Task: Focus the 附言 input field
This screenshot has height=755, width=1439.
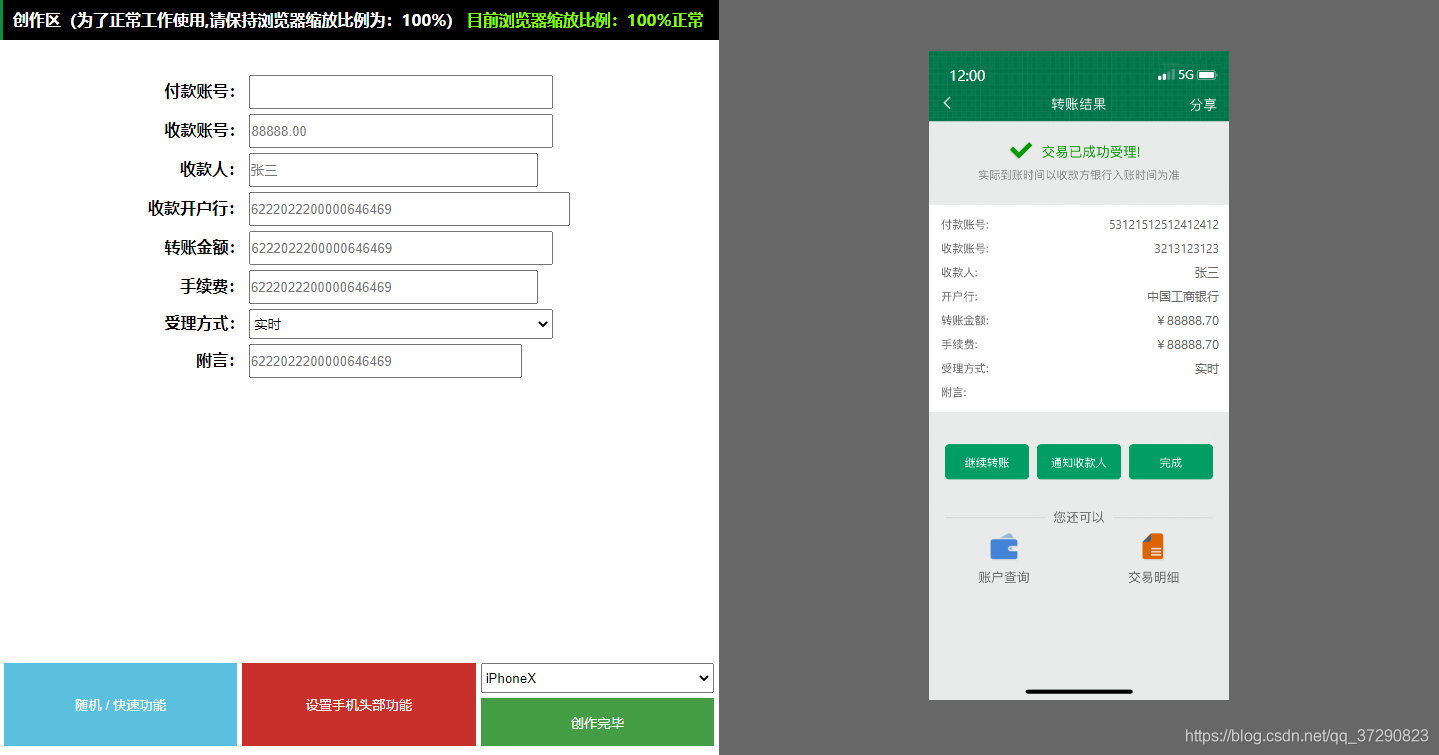Action: pos(385,361)
